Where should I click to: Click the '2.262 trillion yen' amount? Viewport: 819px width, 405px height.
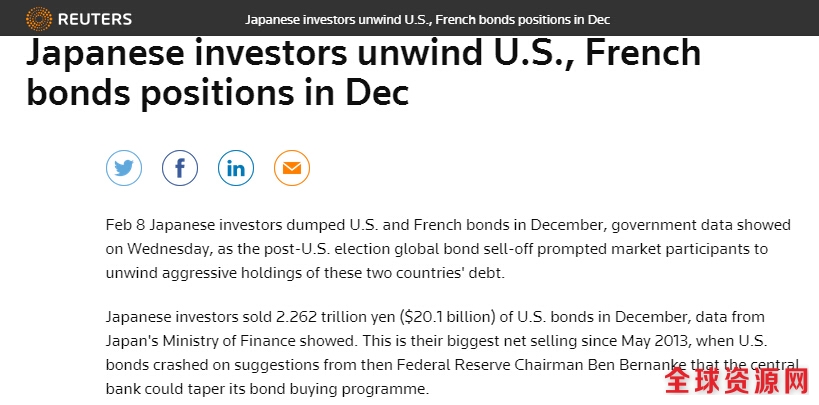tap(335, 317)
